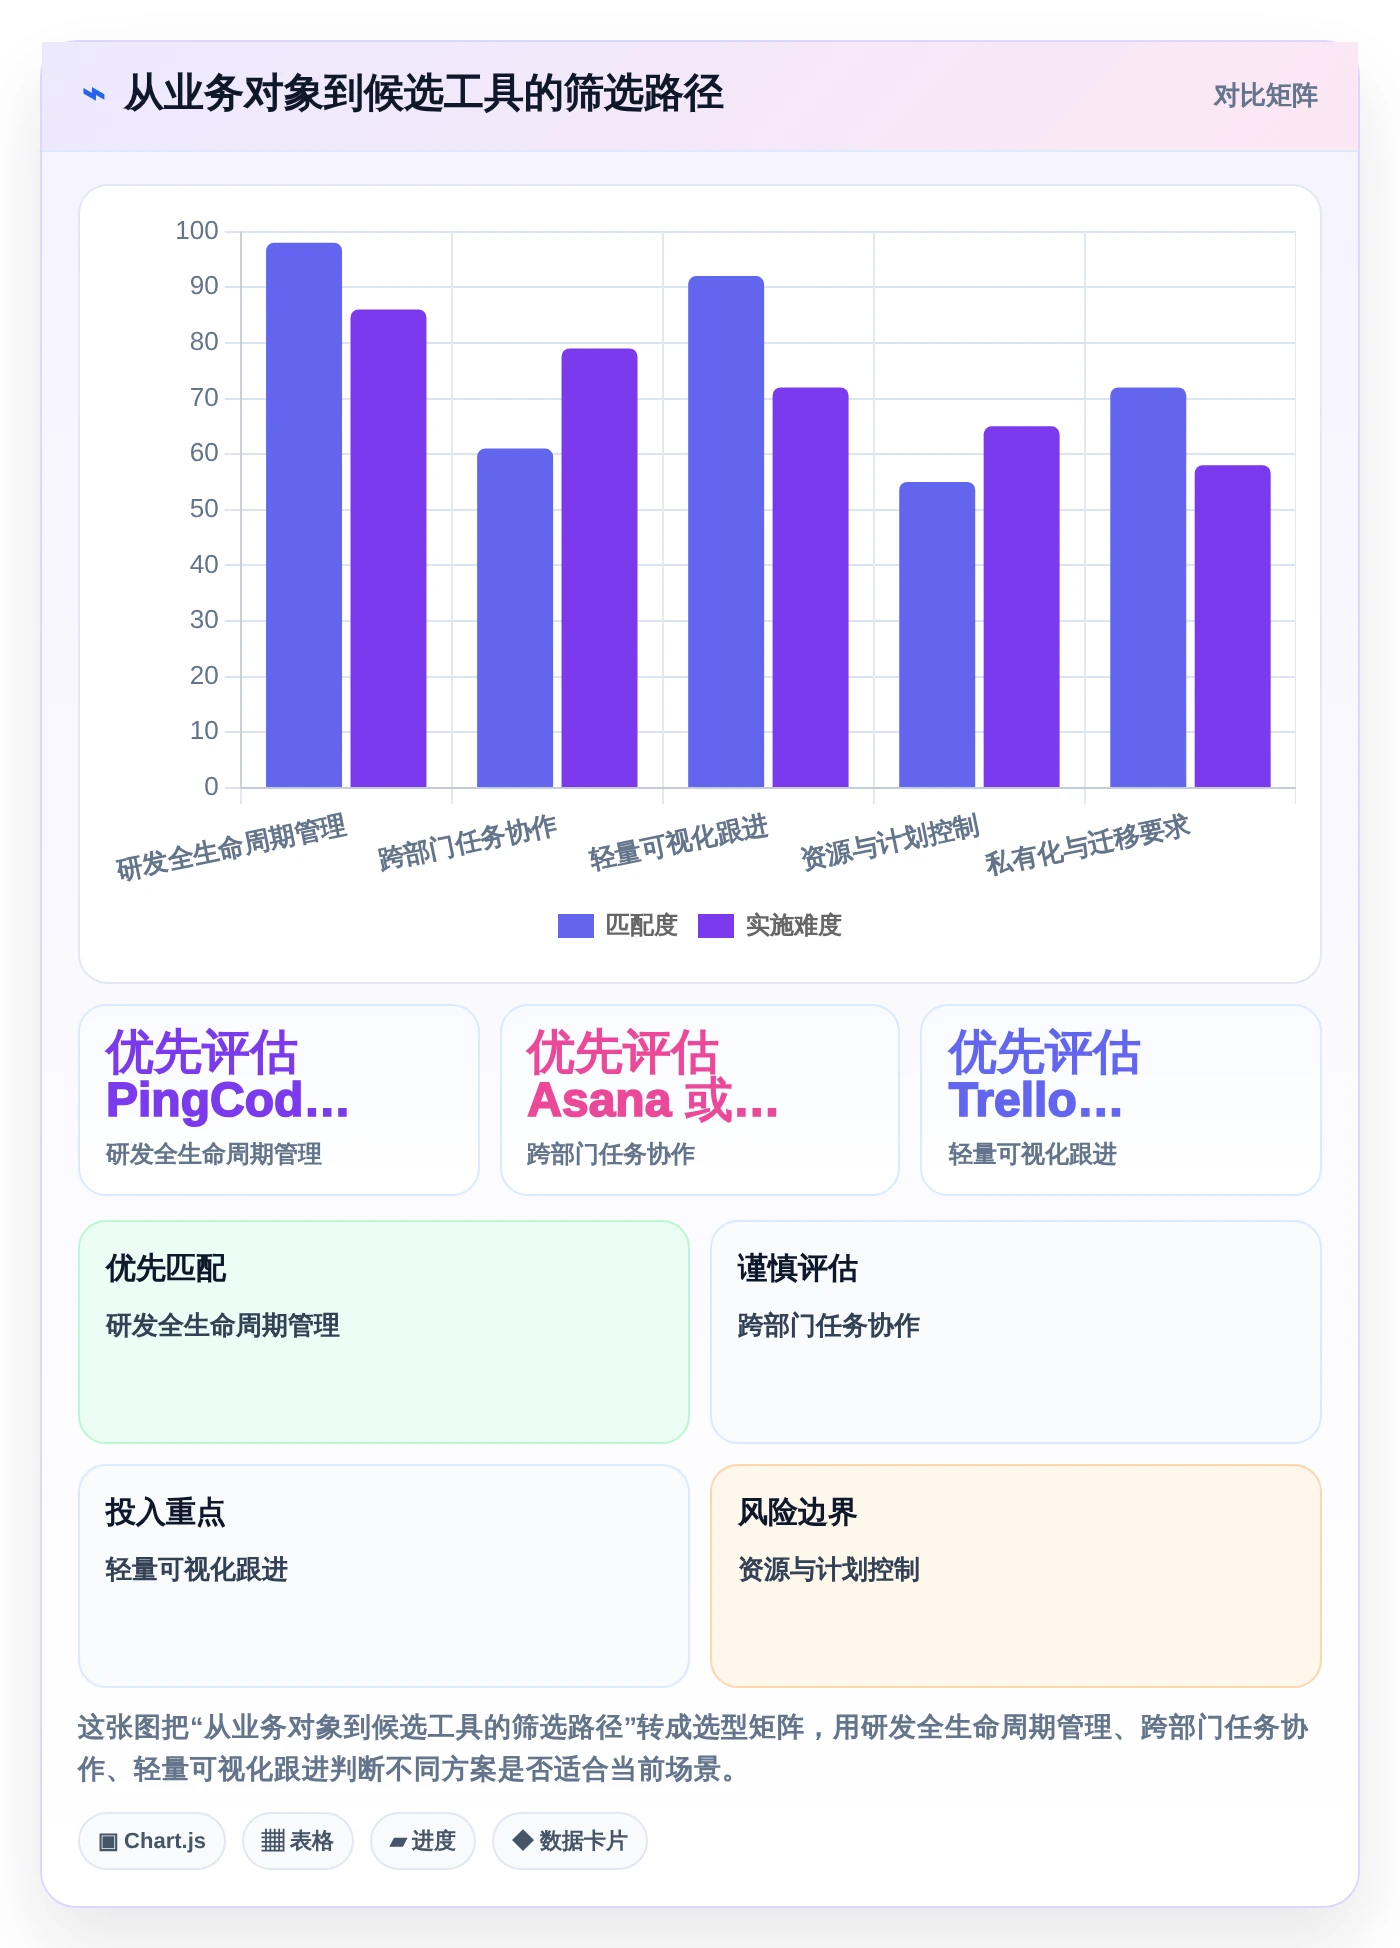Click the 匹配度 bar for 跨部门任务协作

click(515, 618)
